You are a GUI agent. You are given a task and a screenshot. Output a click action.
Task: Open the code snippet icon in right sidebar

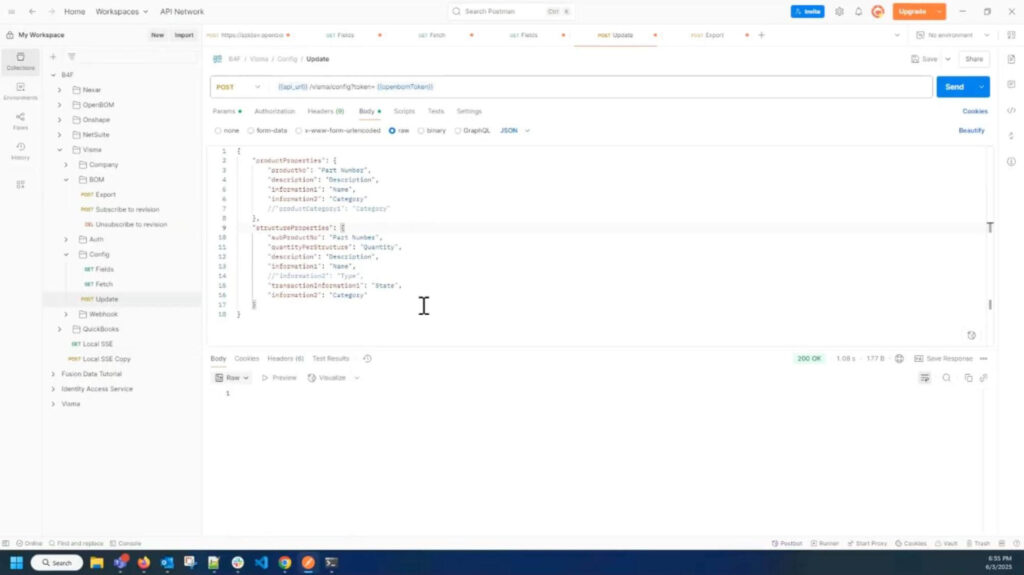1011,110
